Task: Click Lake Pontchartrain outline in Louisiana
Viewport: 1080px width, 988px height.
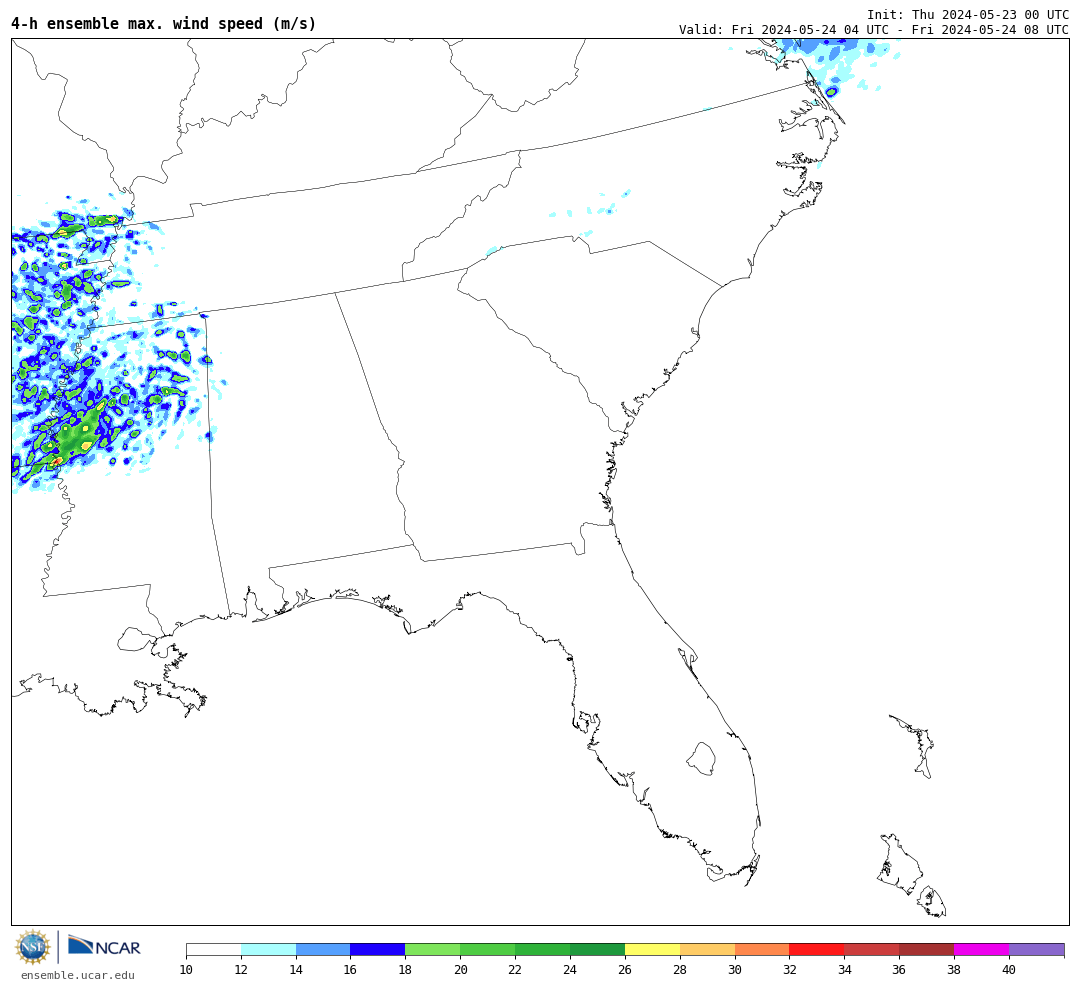Action: click(x=135, y=639)
